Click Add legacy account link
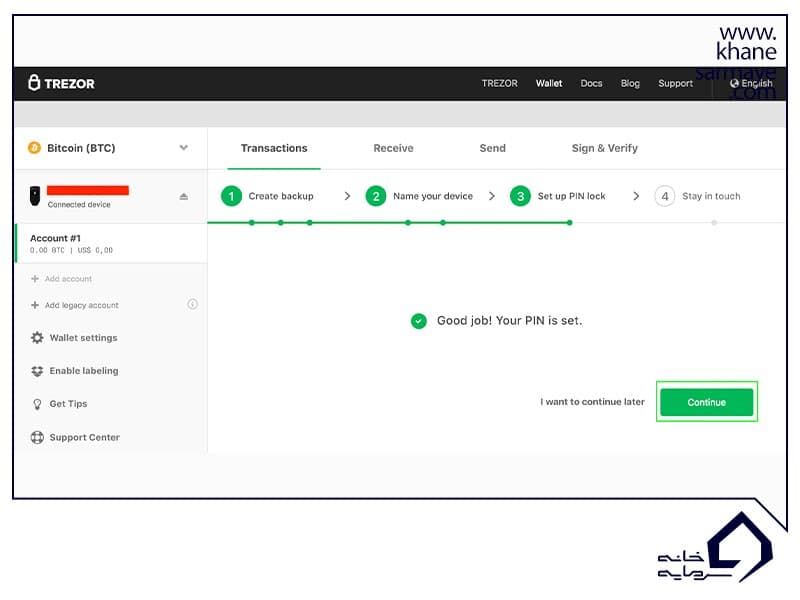 click(82, 305)
